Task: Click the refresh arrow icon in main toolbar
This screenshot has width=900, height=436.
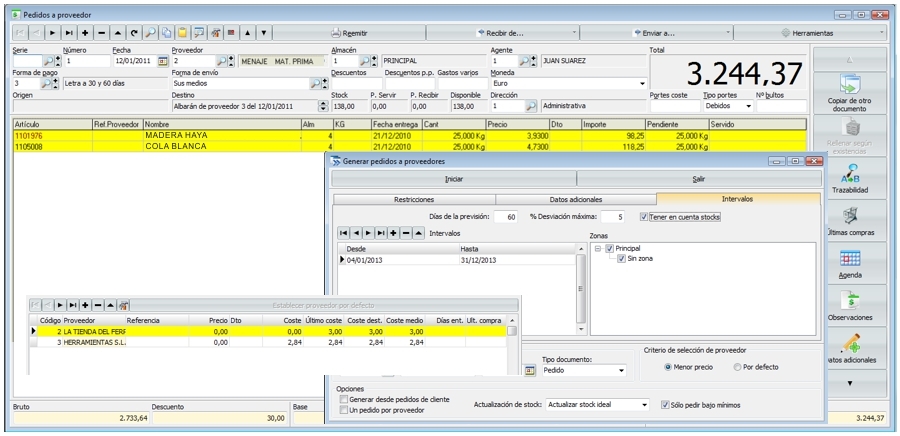Action: (x=134, y=33)
